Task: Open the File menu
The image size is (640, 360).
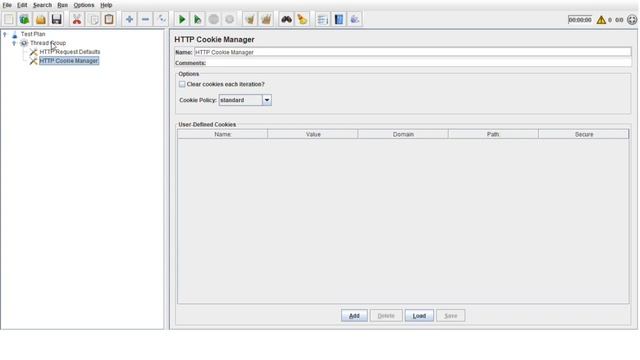Action: 7,5
